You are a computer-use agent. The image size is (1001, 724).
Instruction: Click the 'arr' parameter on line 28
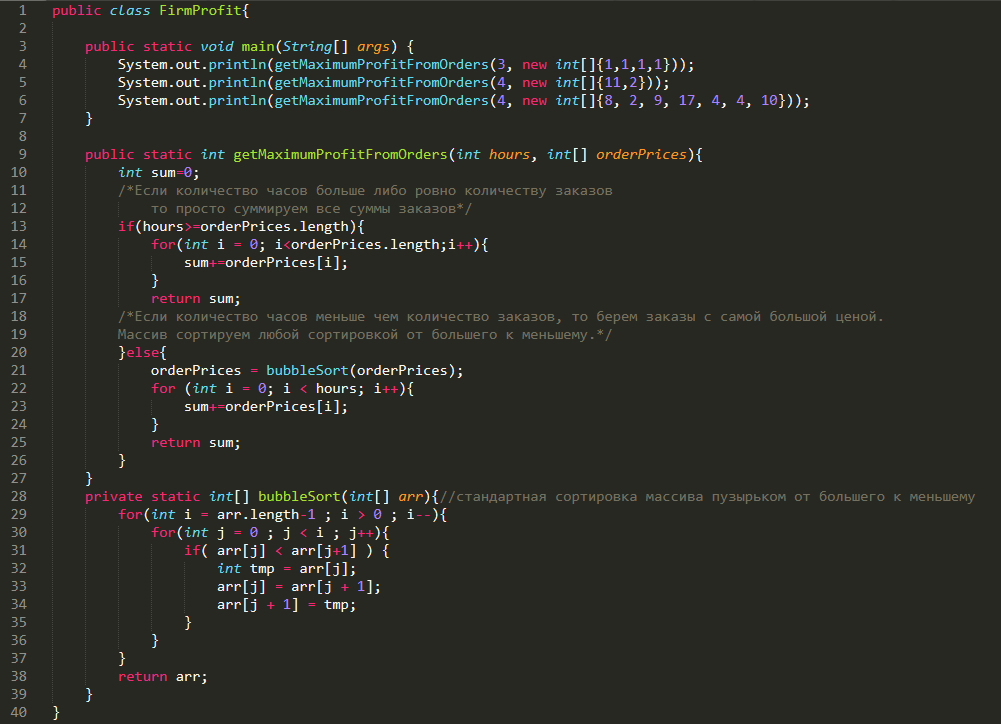click(x=410, y=497)
